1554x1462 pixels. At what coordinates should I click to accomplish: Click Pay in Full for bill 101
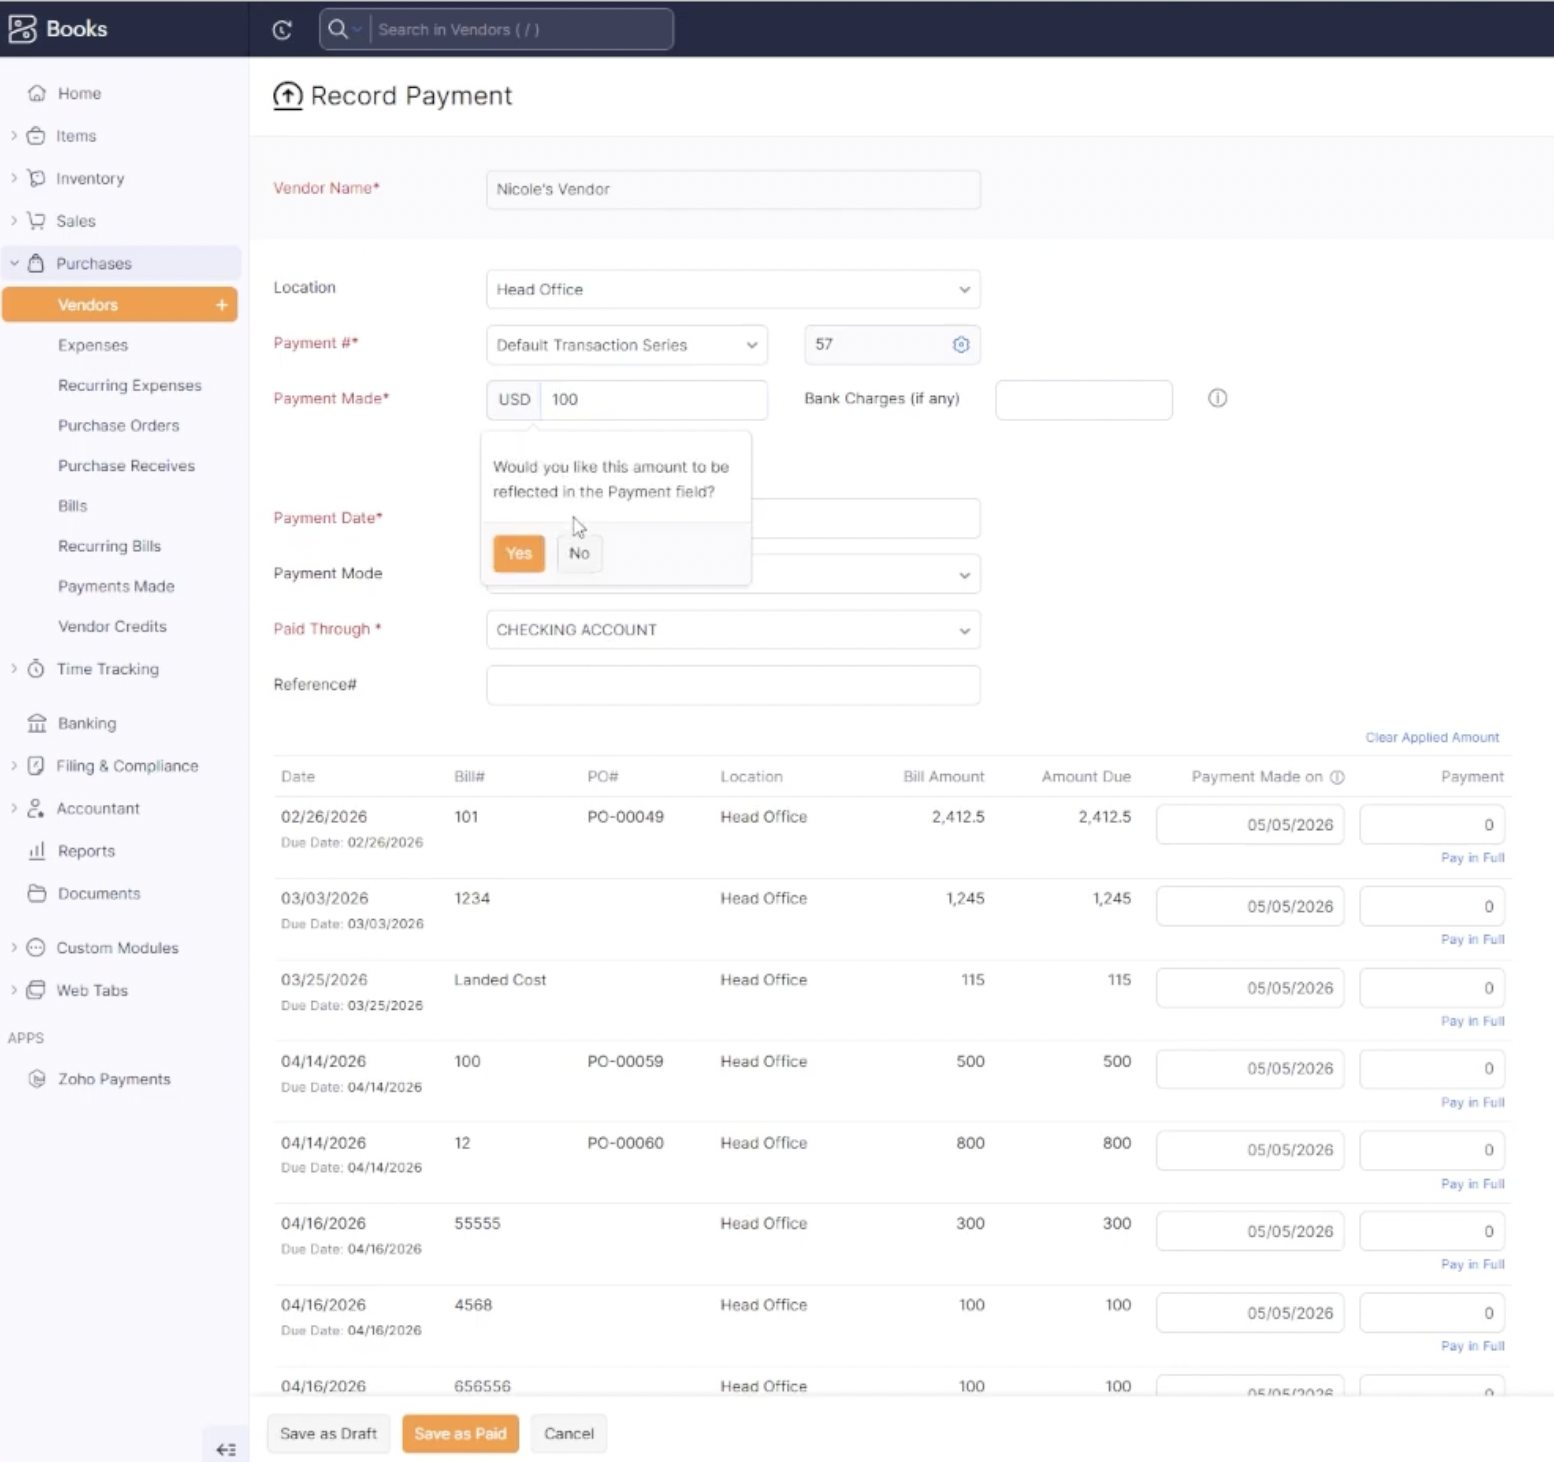click(1472, 858)
